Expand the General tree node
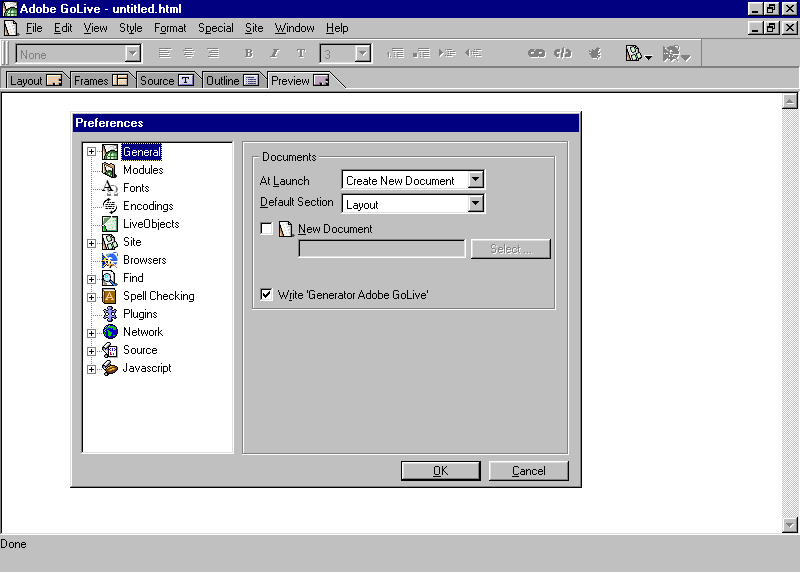 91,152
